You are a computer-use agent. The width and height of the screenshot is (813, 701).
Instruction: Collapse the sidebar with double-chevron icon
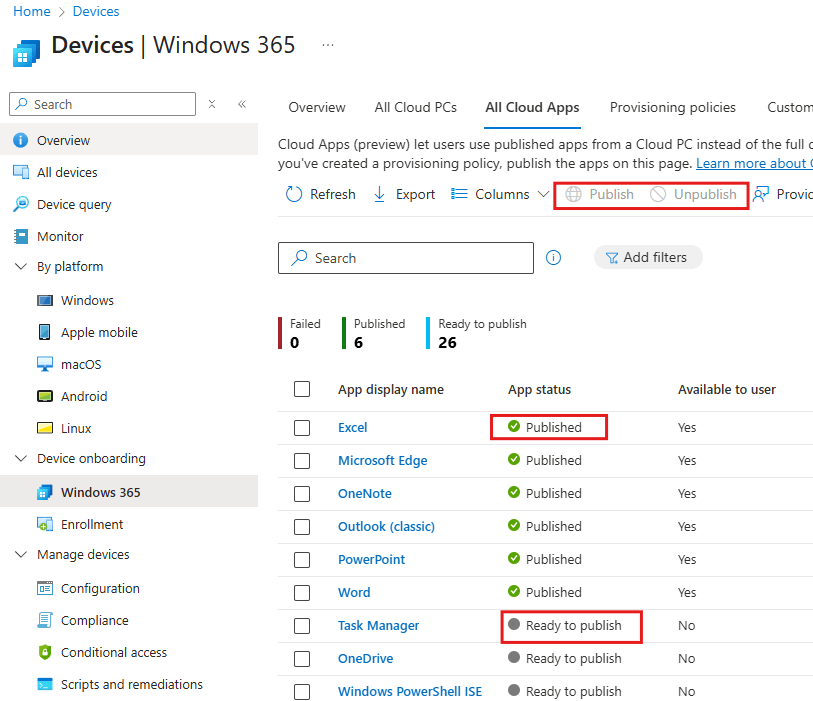point(242,104)
